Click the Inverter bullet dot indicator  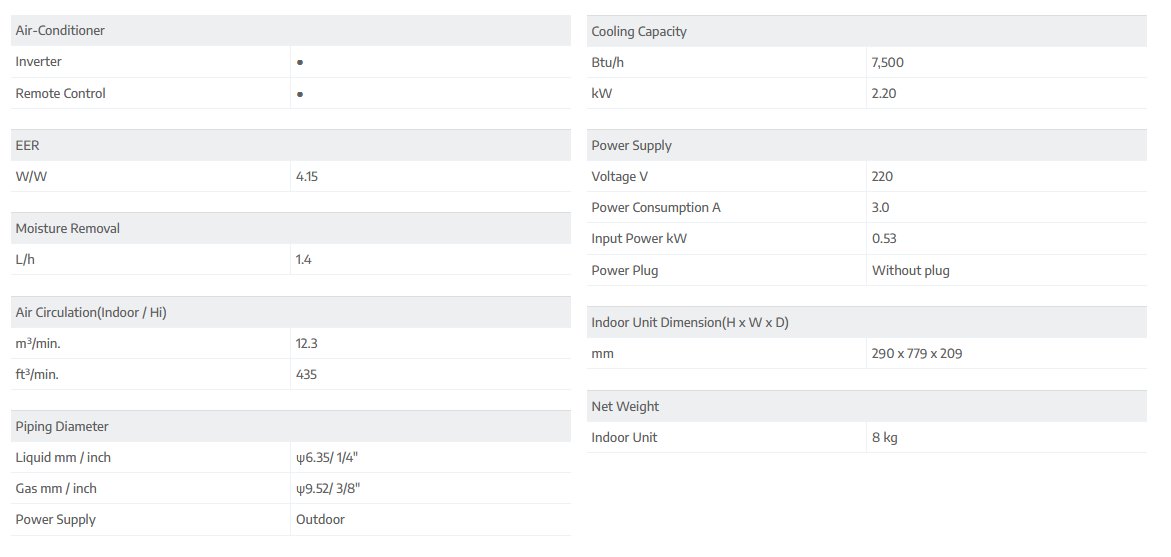[x=300, y=62]
